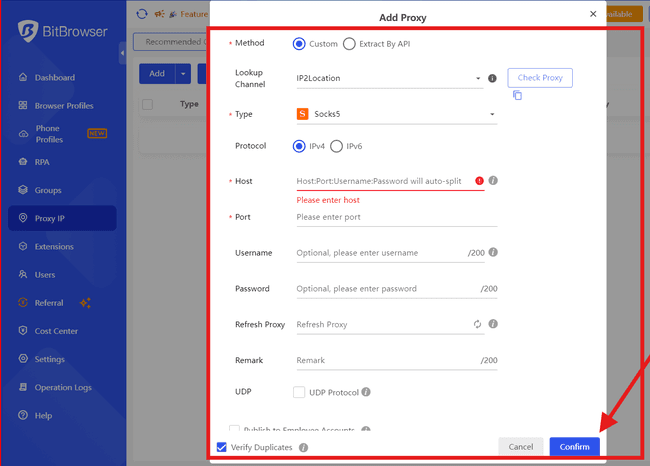Image resolution: width=650 pixels, height=466 pixels.
Task: Click the Refresh Proxy info icon
Action: click(493, 324)
